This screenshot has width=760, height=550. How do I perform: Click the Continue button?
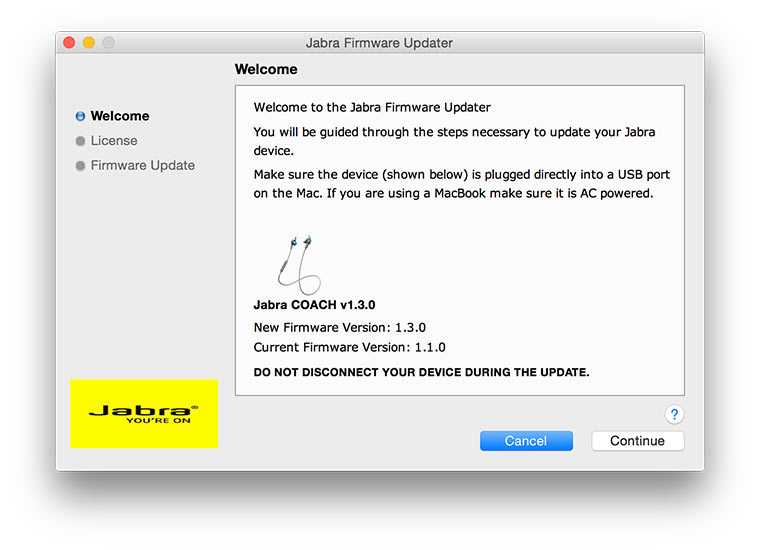pyautogui.click(x=637, y=441)
